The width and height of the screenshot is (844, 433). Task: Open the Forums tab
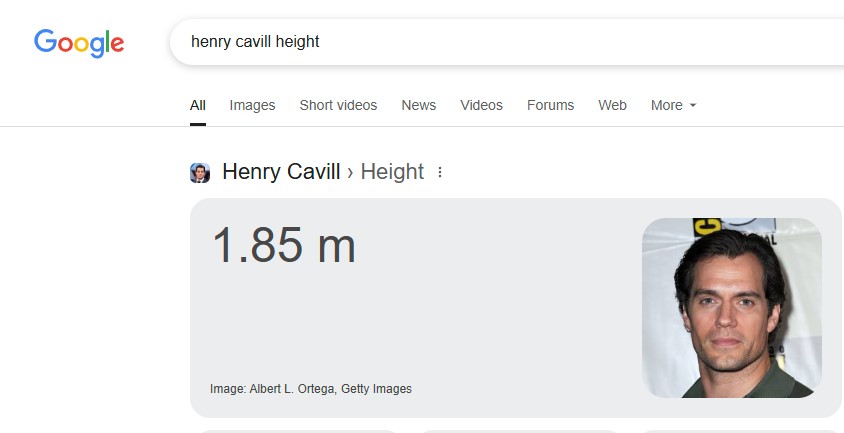tap(550, 105)
